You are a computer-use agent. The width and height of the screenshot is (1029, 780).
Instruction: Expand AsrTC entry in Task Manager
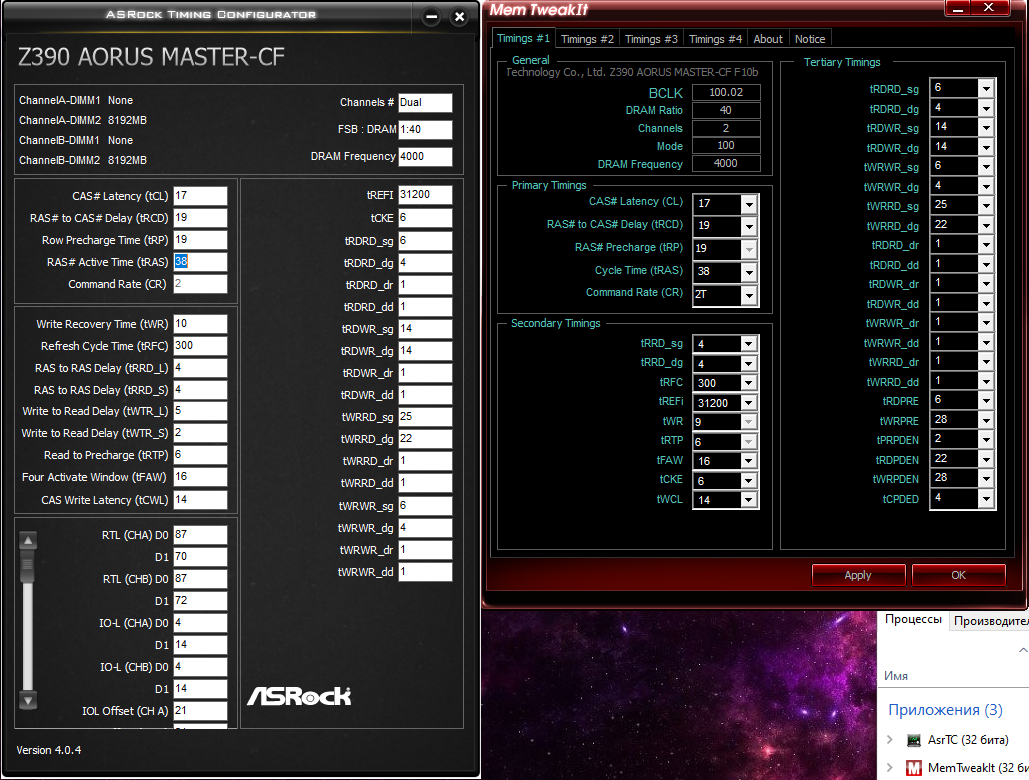[890, 740]
